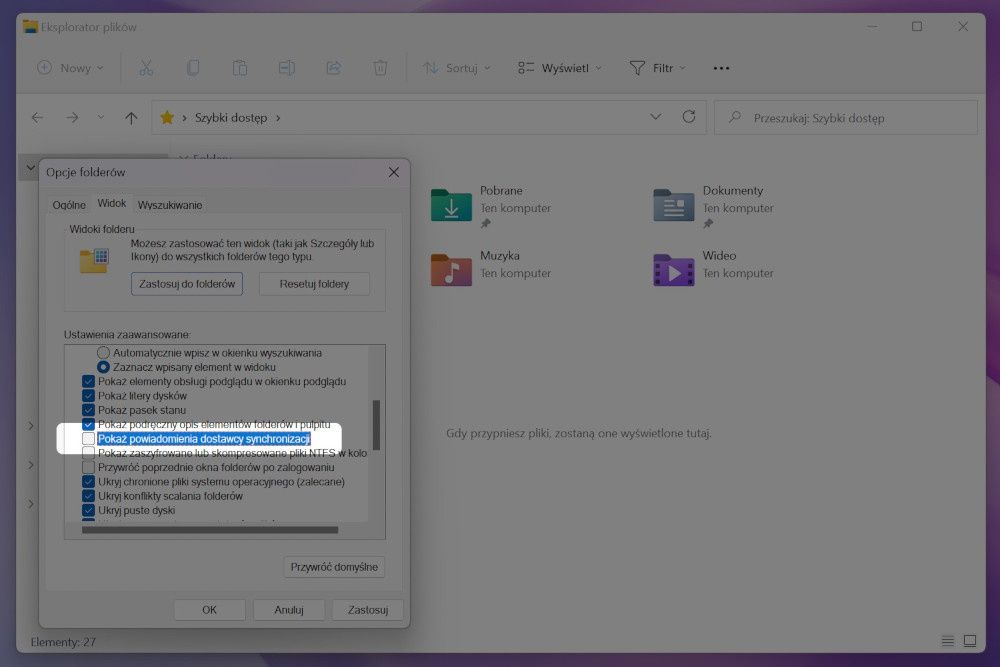This screenshot has height=667, width=1000.
Task: Open recent locations chevron beside forward arrow
Action: point(101,117)
